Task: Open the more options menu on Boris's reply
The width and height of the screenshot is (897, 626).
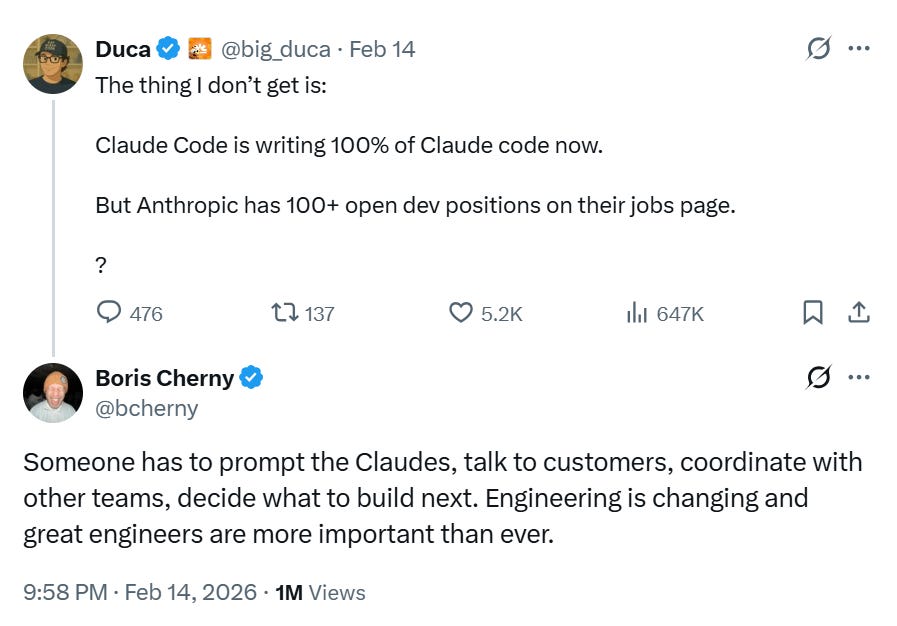Action: point(858,377)
